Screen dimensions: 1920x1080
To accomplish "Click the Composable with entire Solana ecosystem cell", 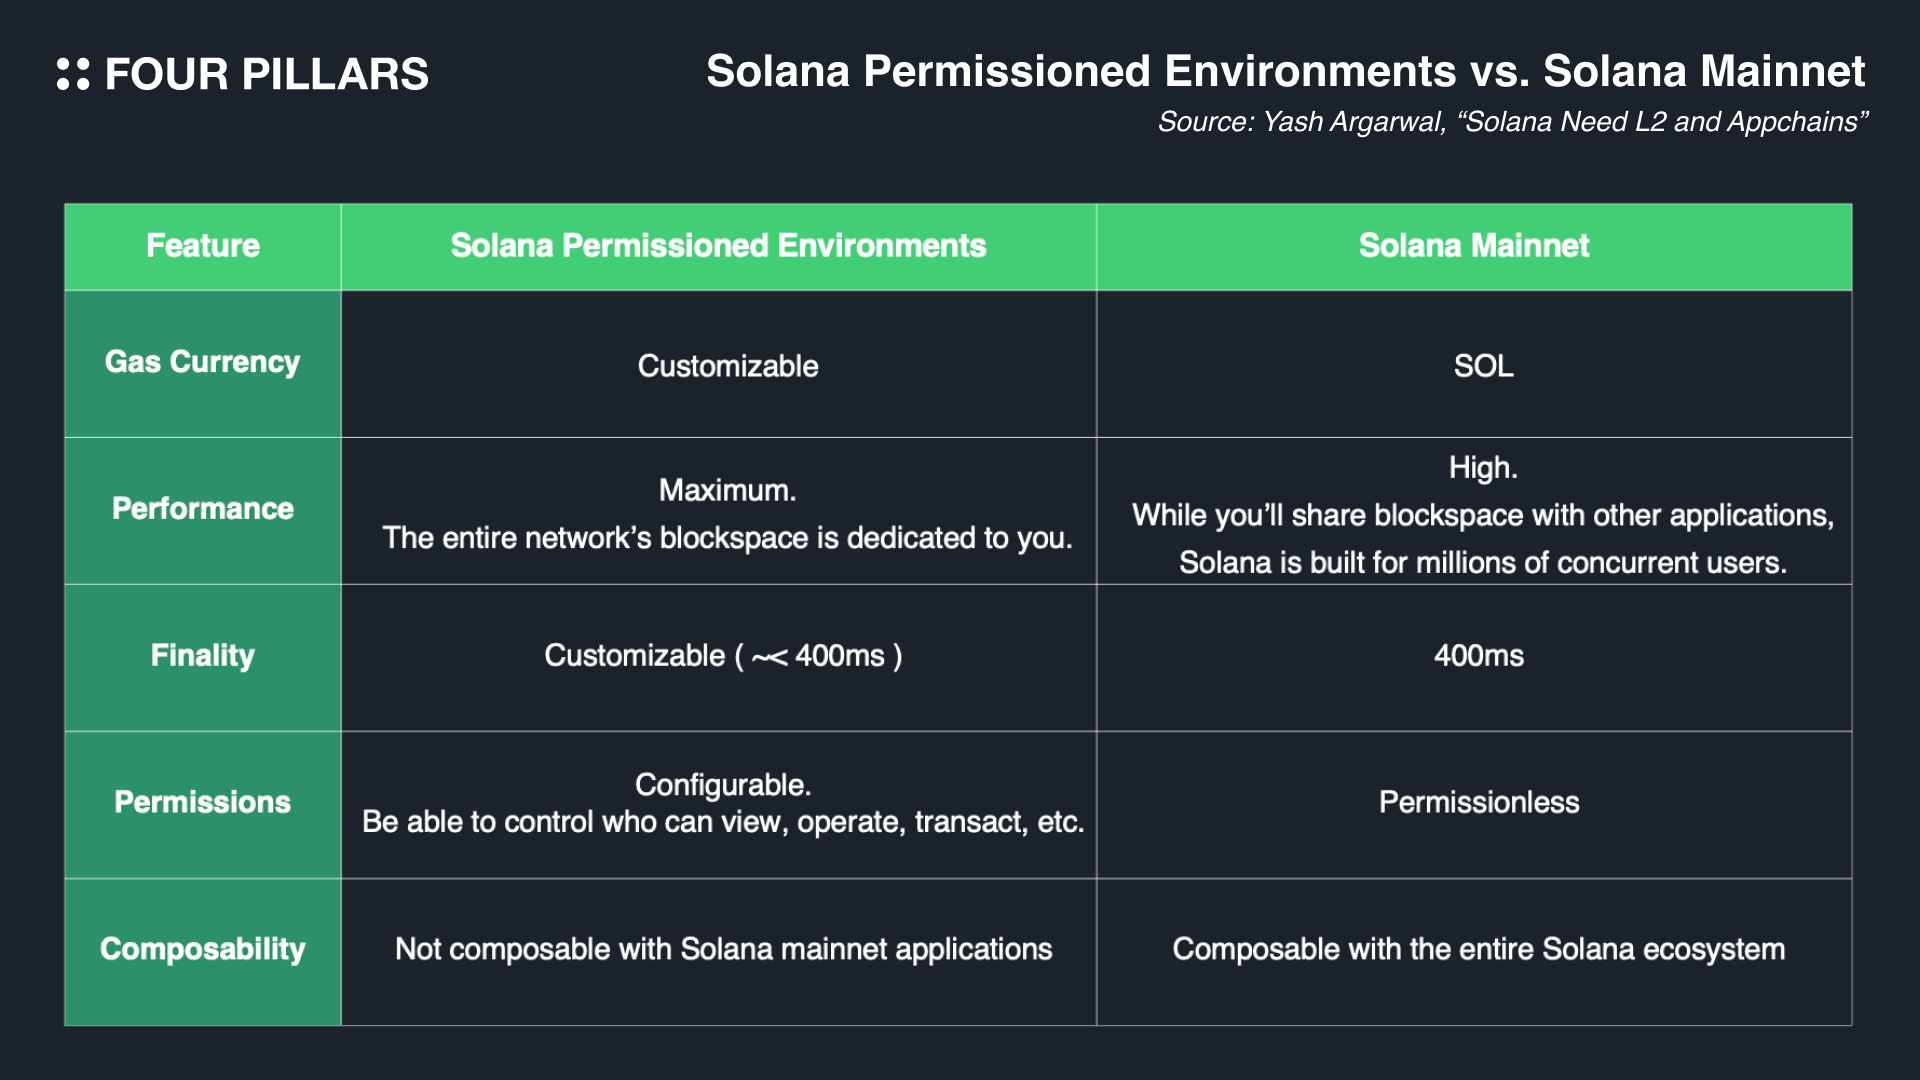I will coord(1478,949).
